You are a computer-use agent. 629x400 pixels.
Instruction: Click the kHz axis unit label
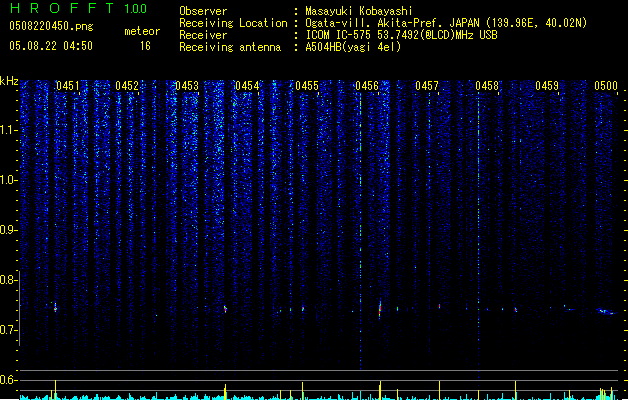[x=9, y=81]
